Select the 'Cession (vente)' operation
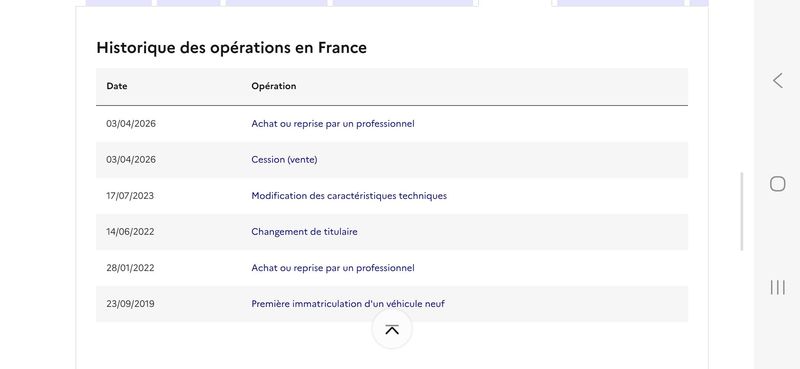800x369 pixels. tap(284, 160)
